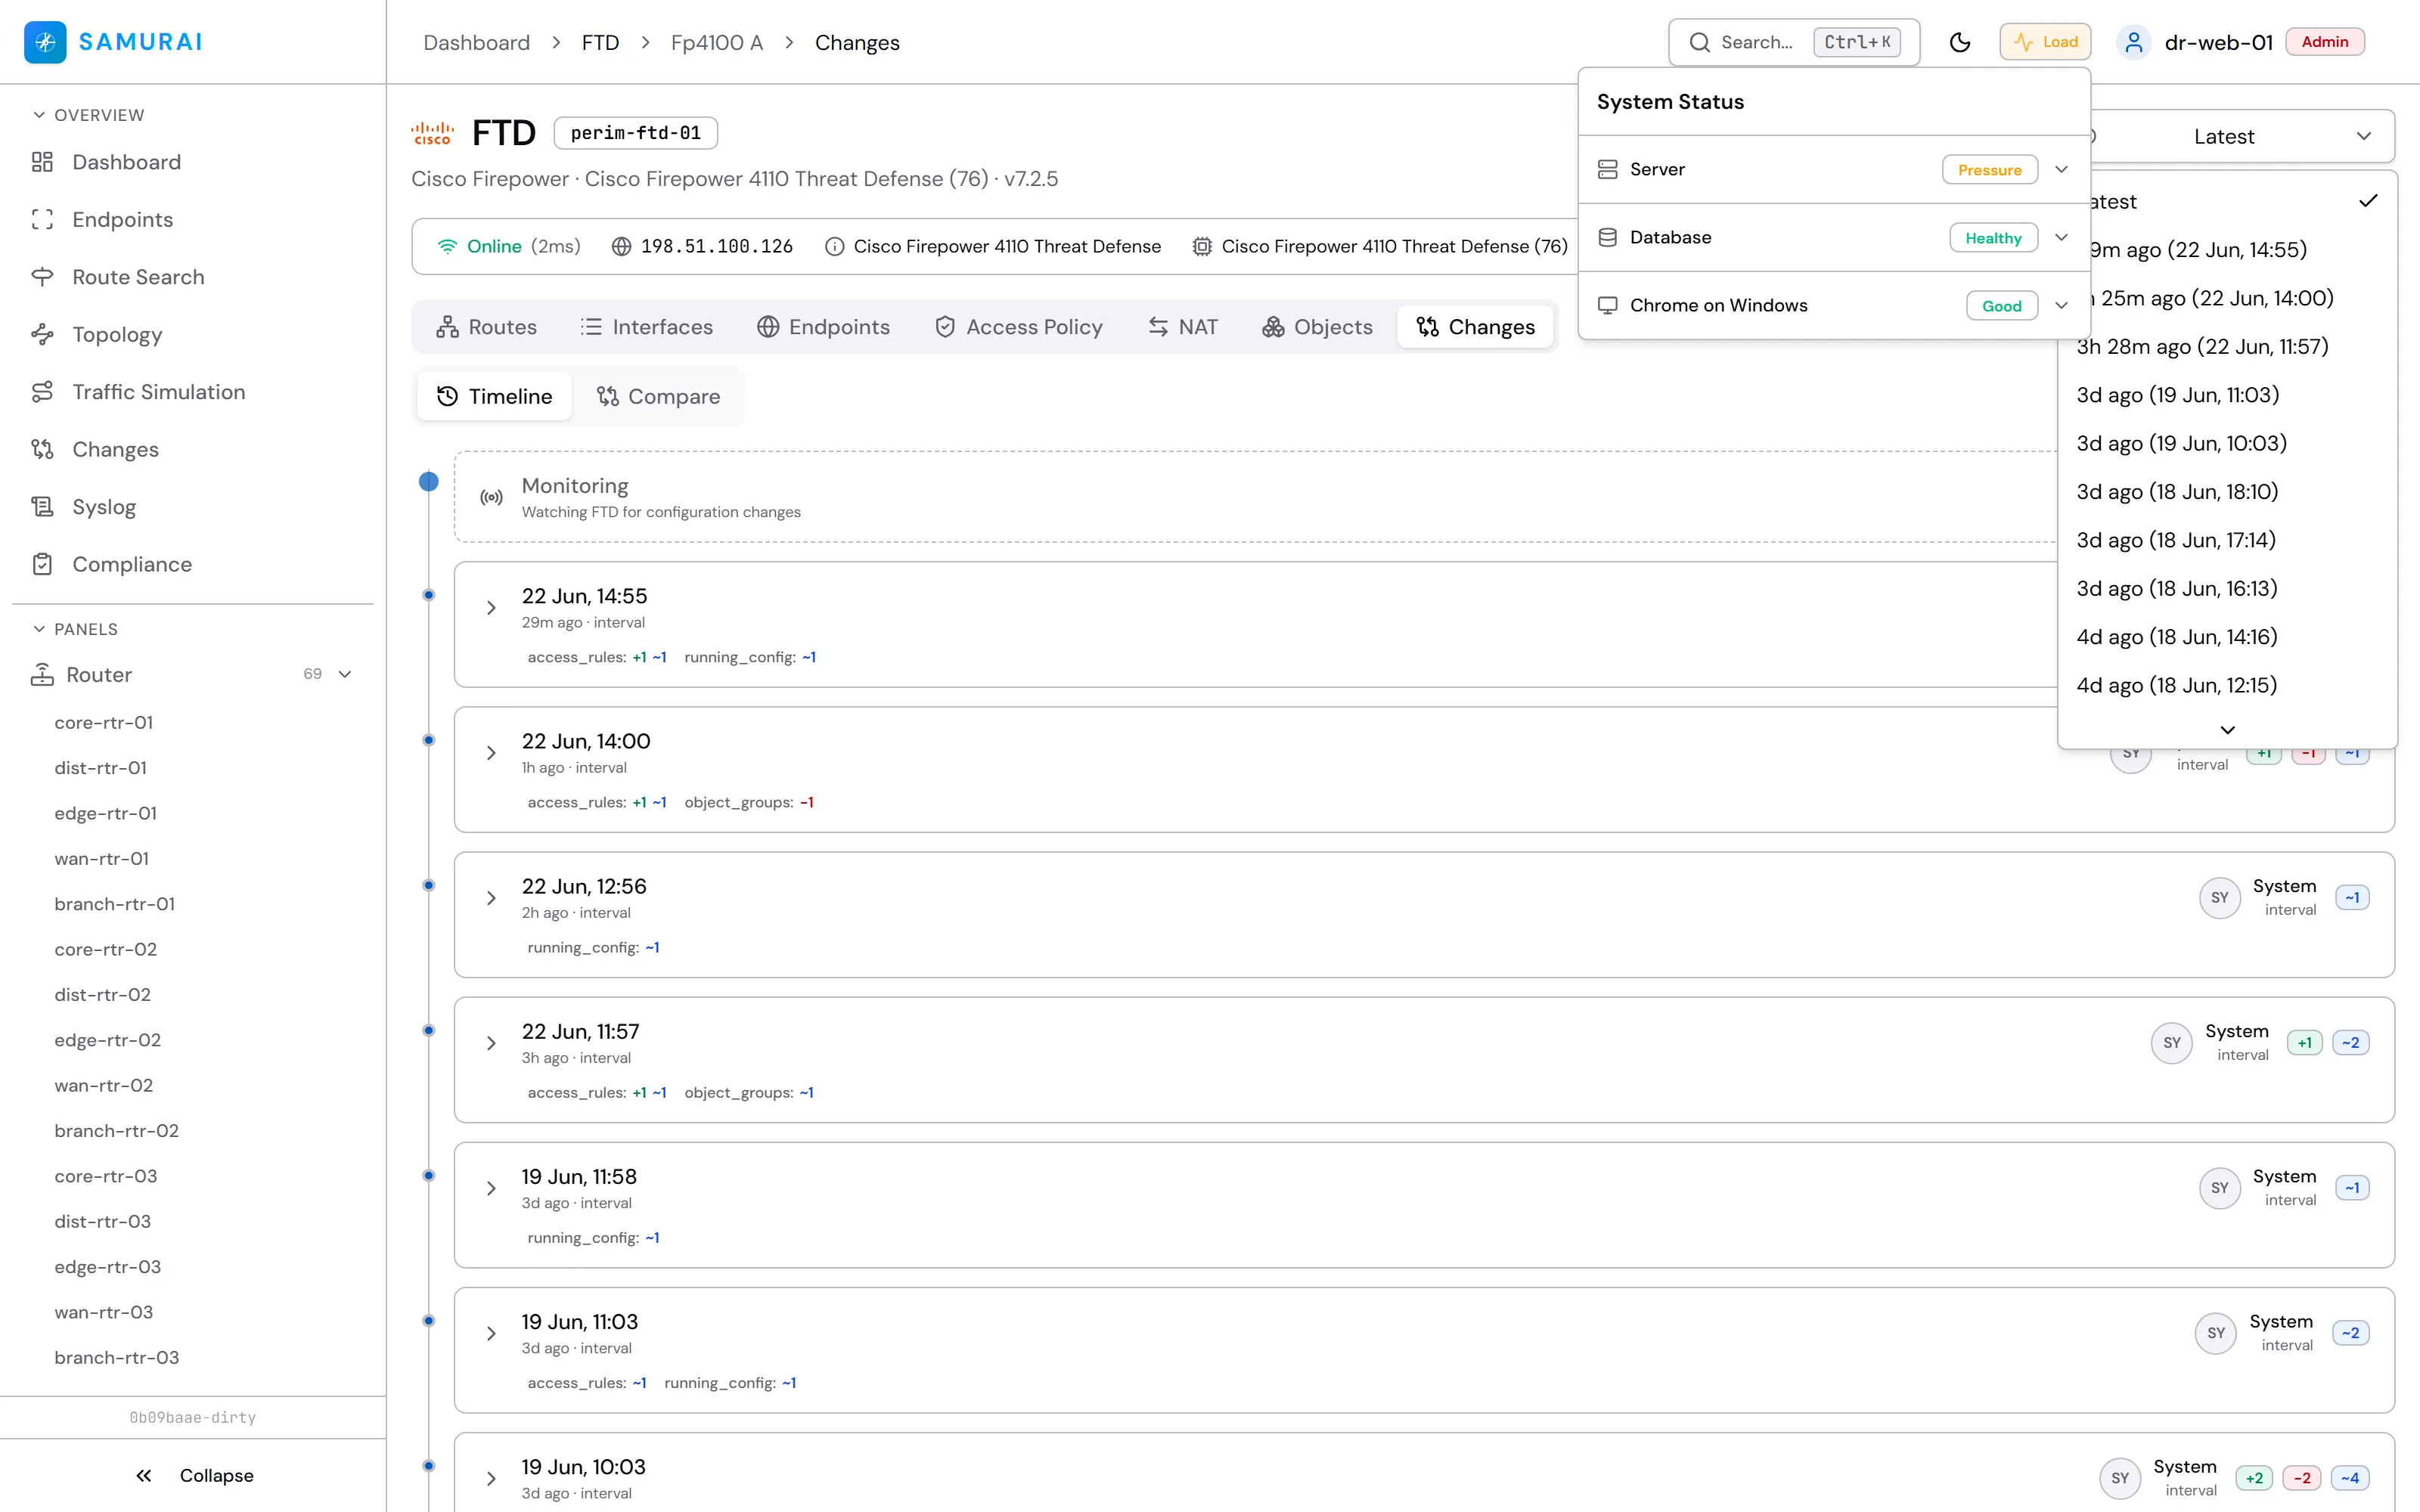2420x1512 pixels.
Task: Open branch-rtr-03 router in sidebar
Action: (x=117, y=1358)
